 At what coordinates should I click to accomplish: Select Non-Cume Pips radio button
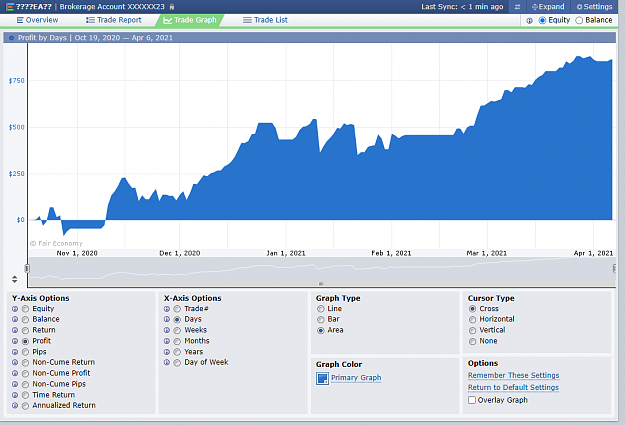coord(26,384)
